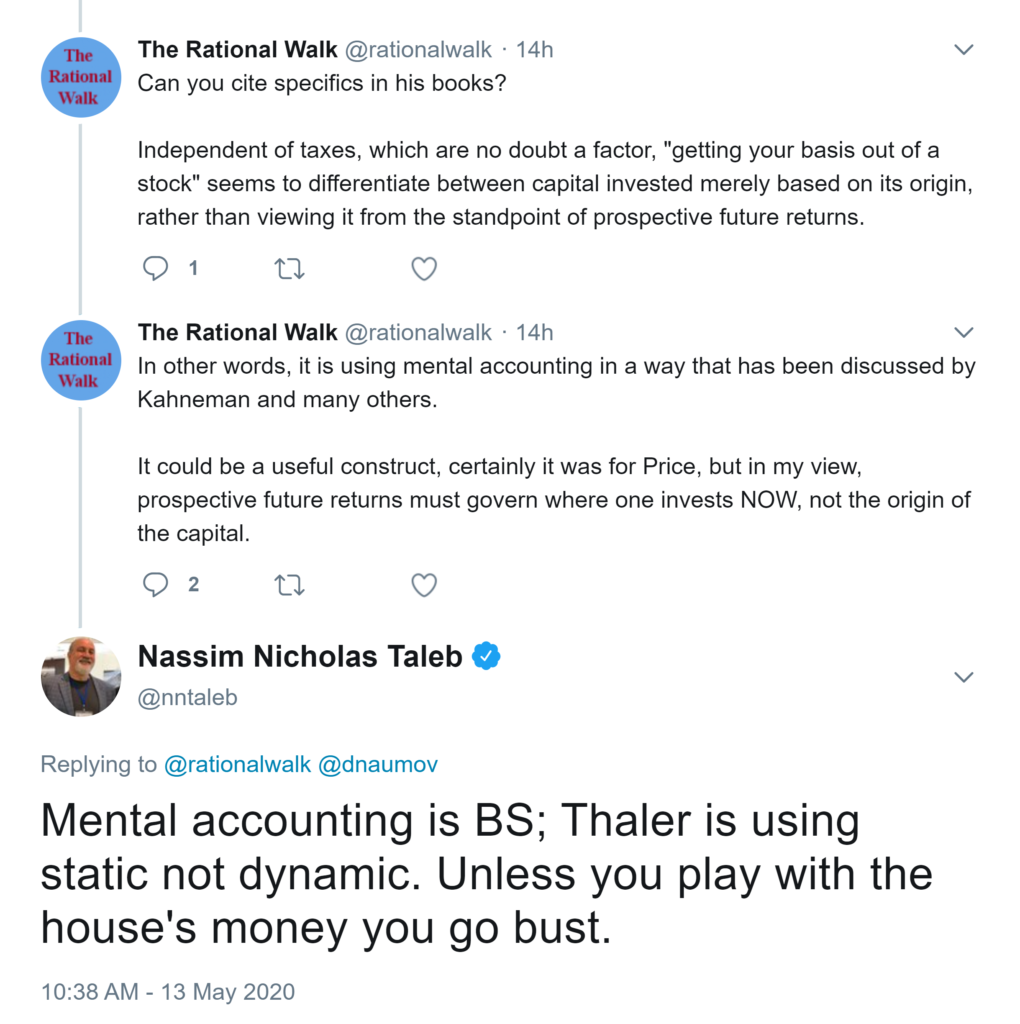The image size is (1020, 1024).
Task: Click the blue verified badge beside Taleb
Action: click(485, 656)
